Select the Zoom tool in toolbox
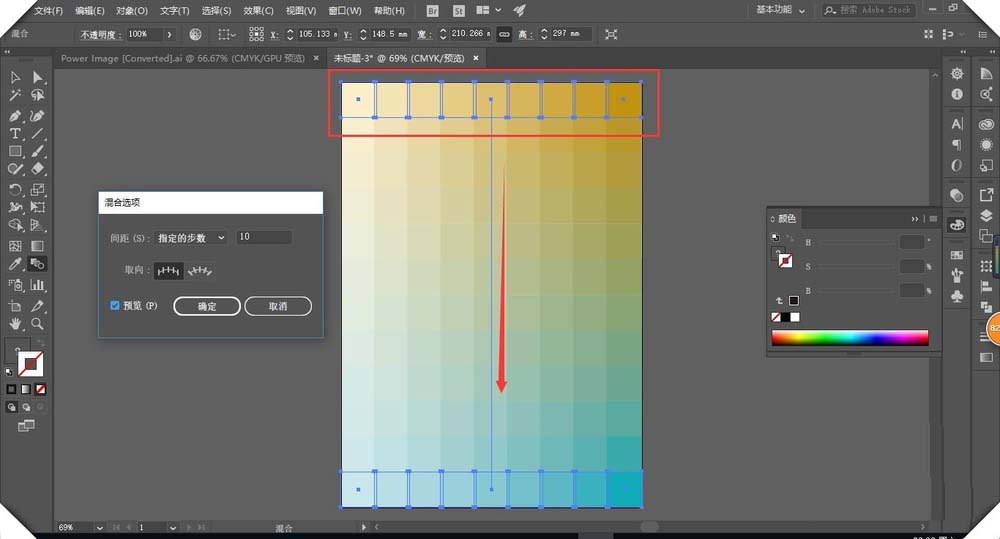This screenshot has height=539, width=1000. coord(38,324)
